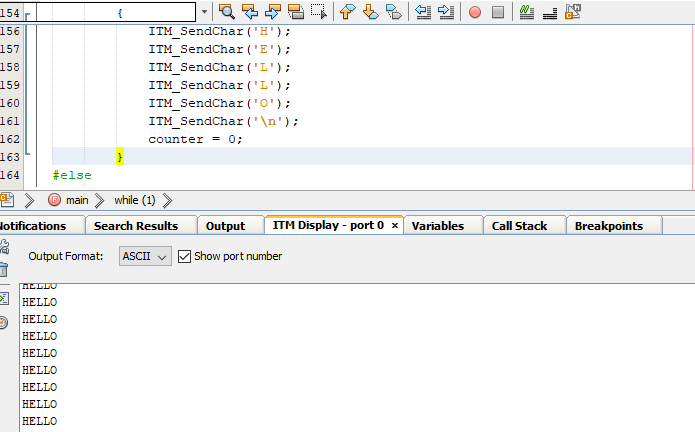Open the Output Format ASCII dropdown
The height and width of the screenshot is (432, 695).
tap(145, 256)
